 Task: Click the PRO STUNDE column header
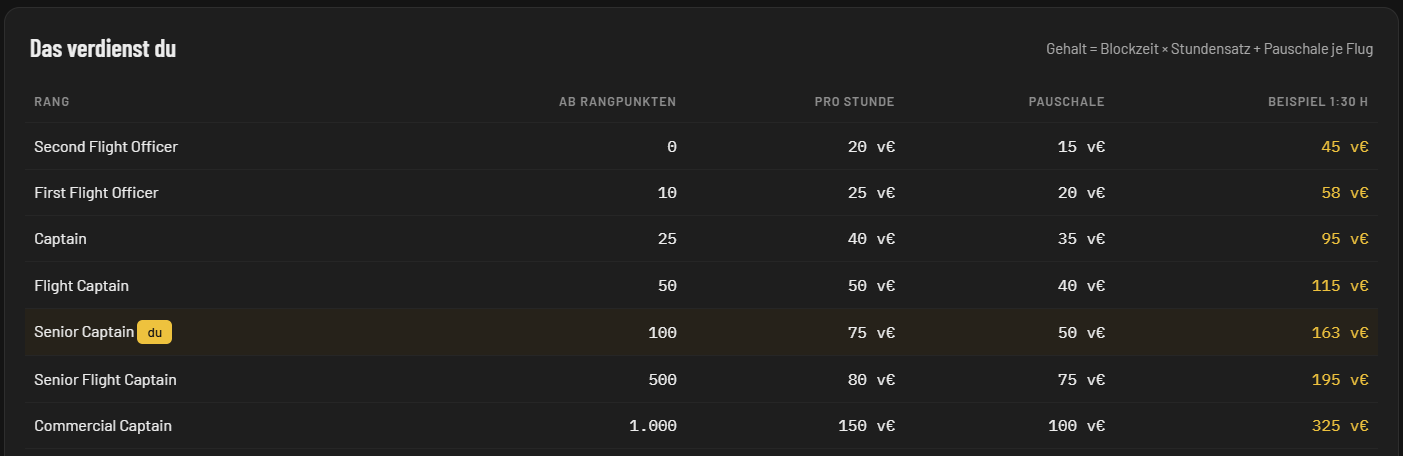(854, 102)
